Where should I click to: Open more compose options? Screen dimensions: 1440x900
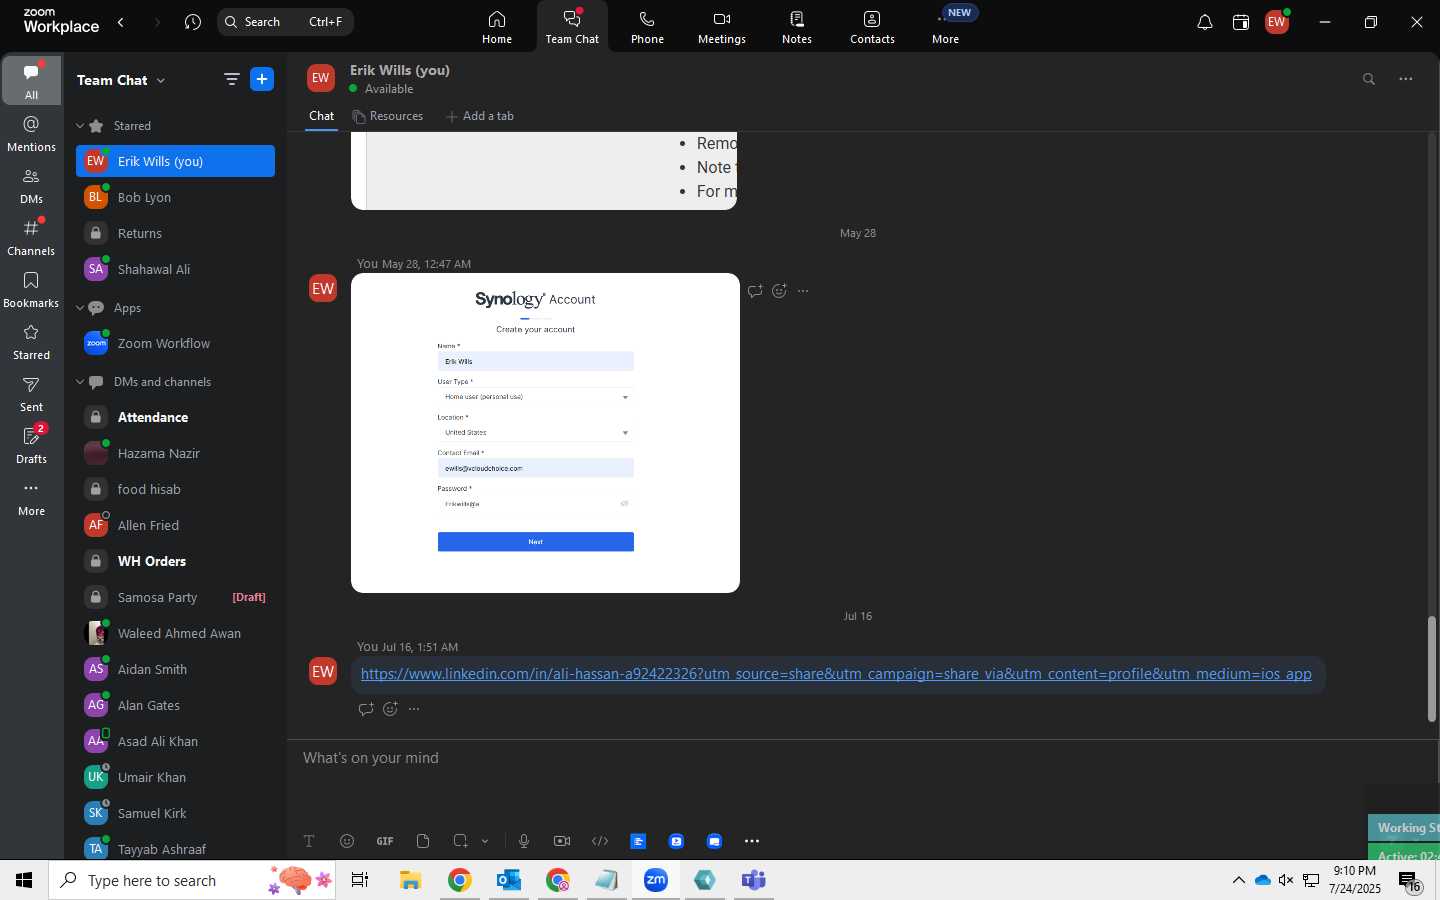coord(752,841)
